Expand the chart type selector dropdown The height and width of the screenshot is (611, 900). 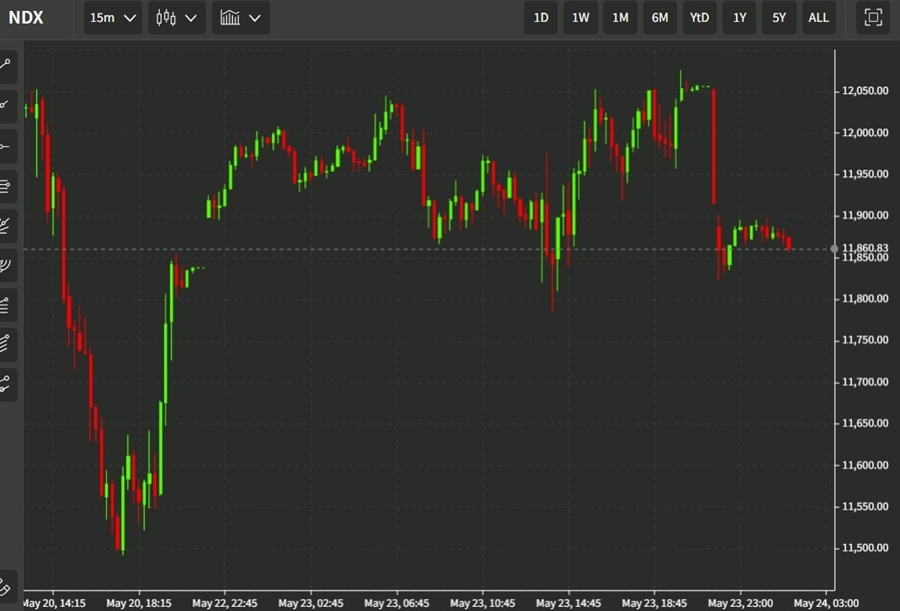click(240, 17)
